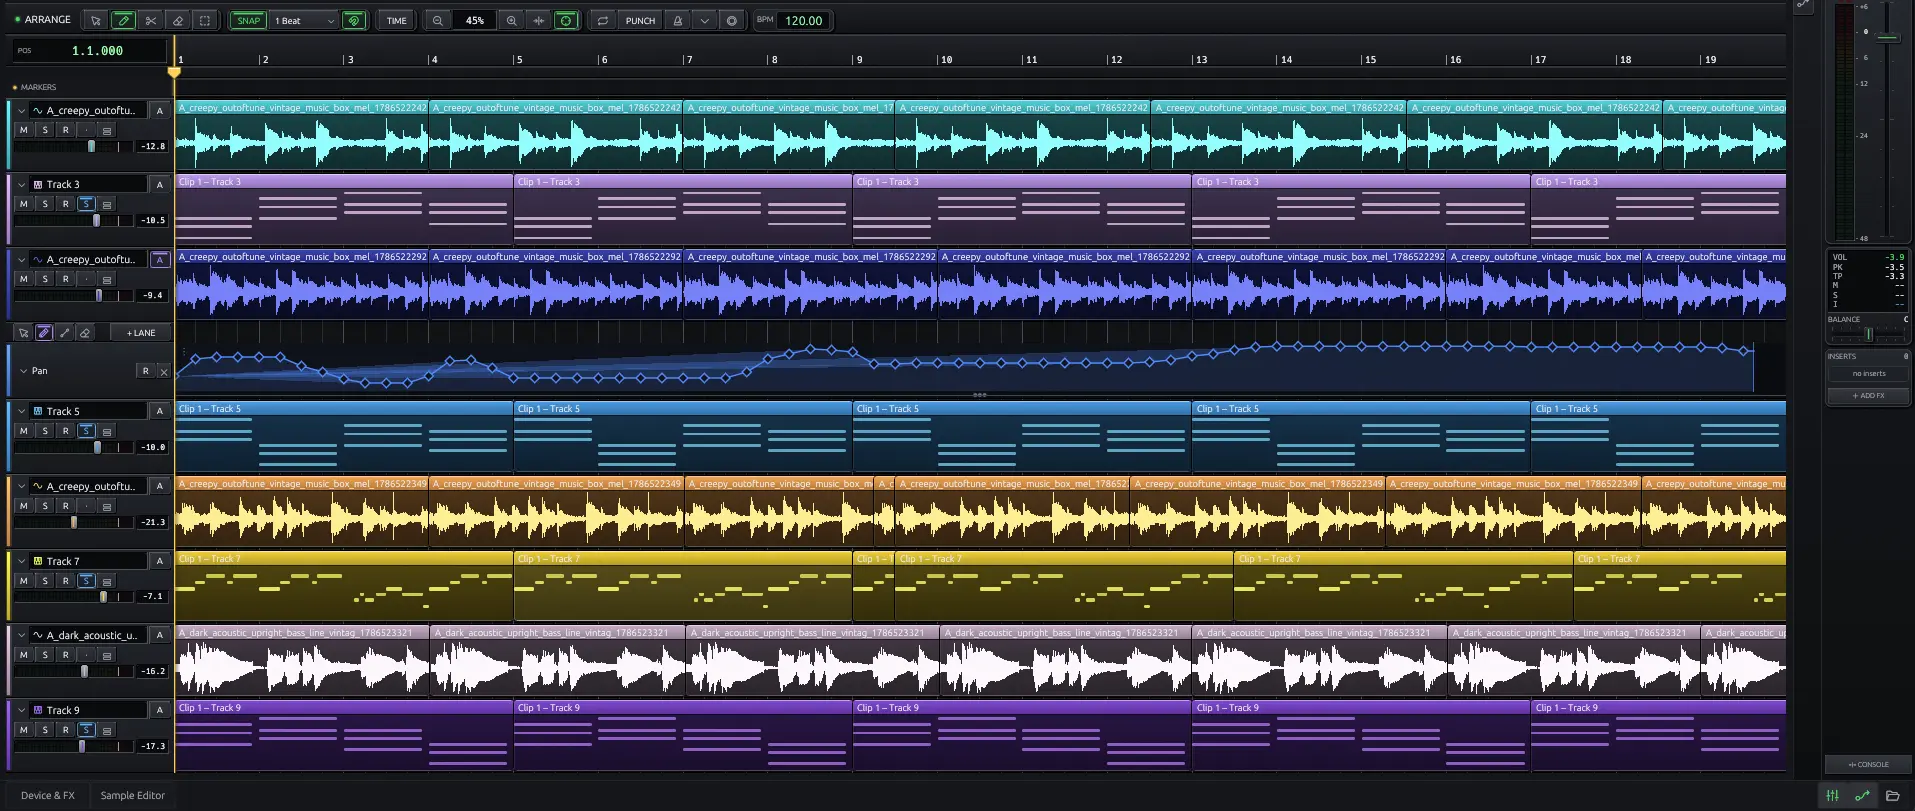Toggle the highlighted A button on second A_creepy_outoftu track
This screenshot has height=811, width=1915.
click(x=159, y=259)
